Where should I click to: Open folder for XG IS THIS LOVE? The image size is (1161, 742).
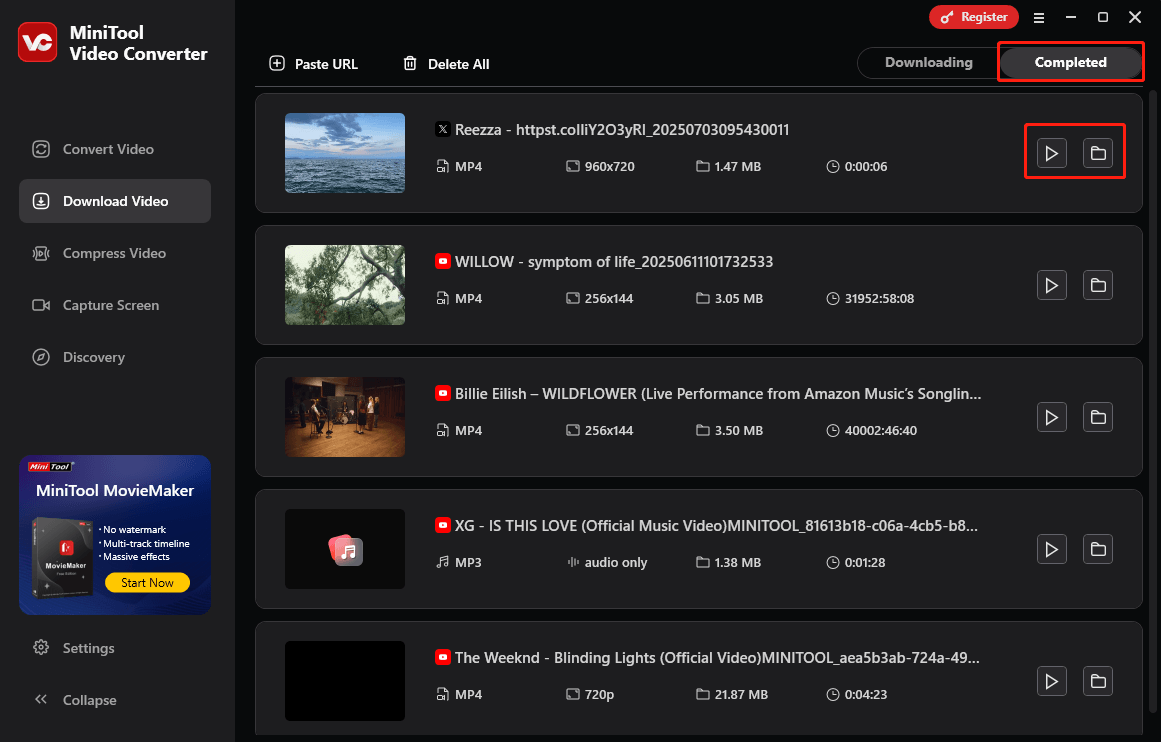[x=1098, y=549]
